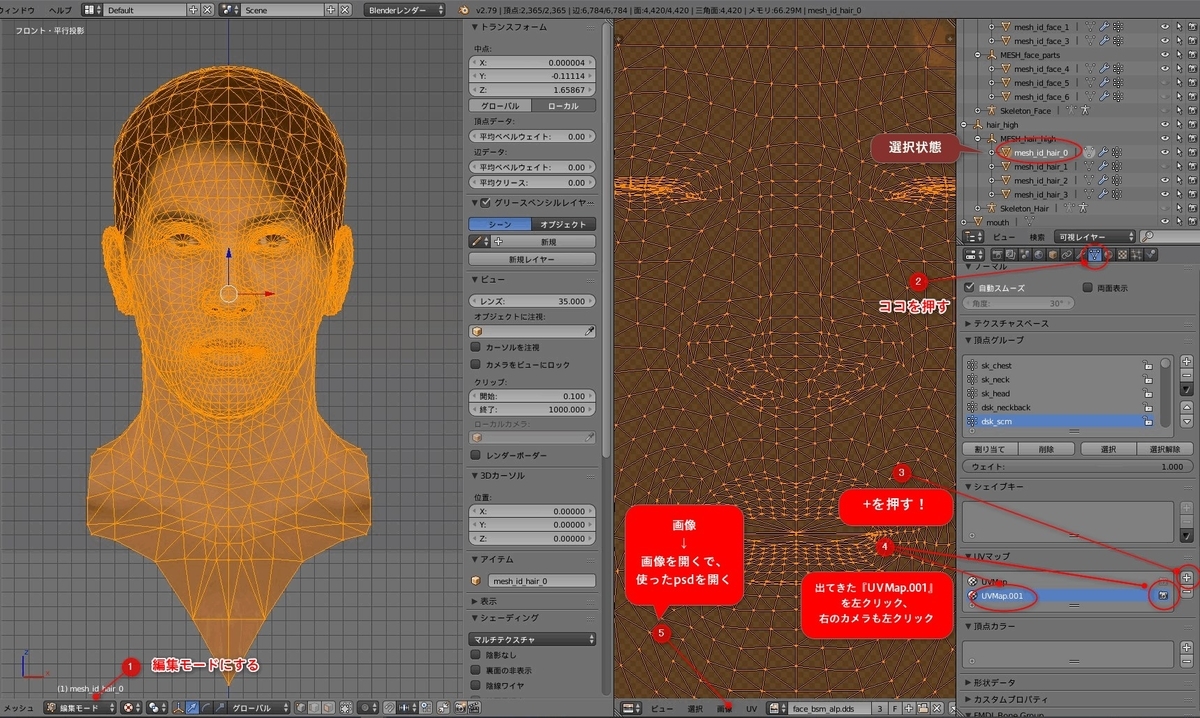Click the translate manipulator icon
This screenshot has height=718, width=1200.
pos(192,707)
